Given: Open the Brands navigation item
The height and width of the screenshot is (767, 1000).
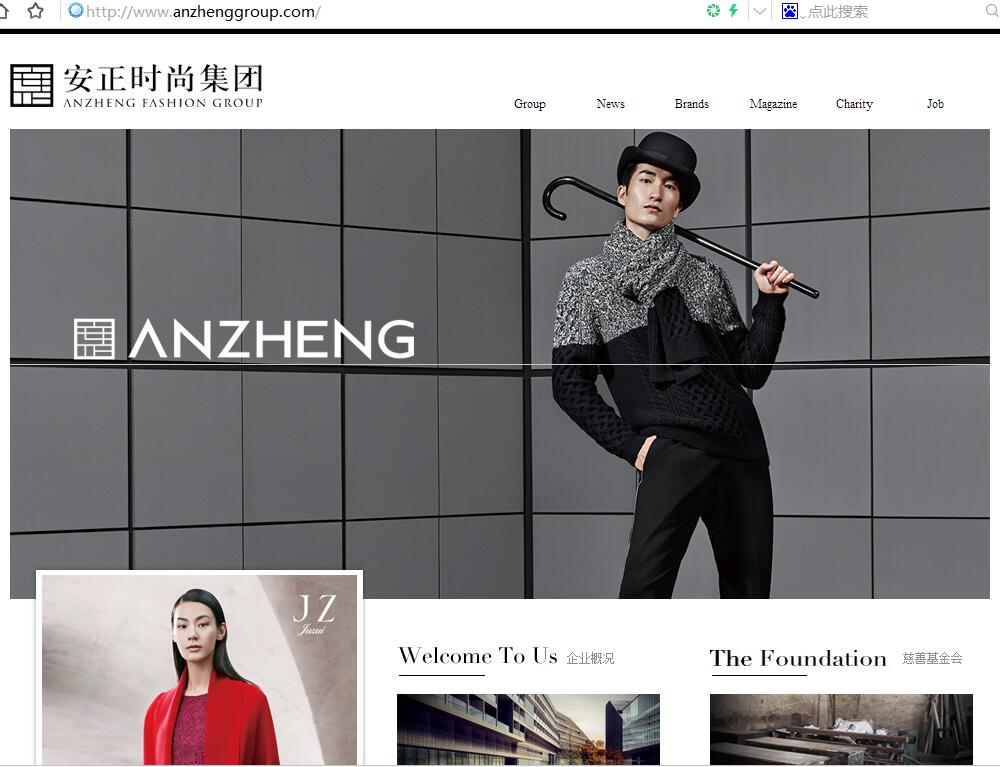Looking at the screenshot, I should (x=691, y=103).
